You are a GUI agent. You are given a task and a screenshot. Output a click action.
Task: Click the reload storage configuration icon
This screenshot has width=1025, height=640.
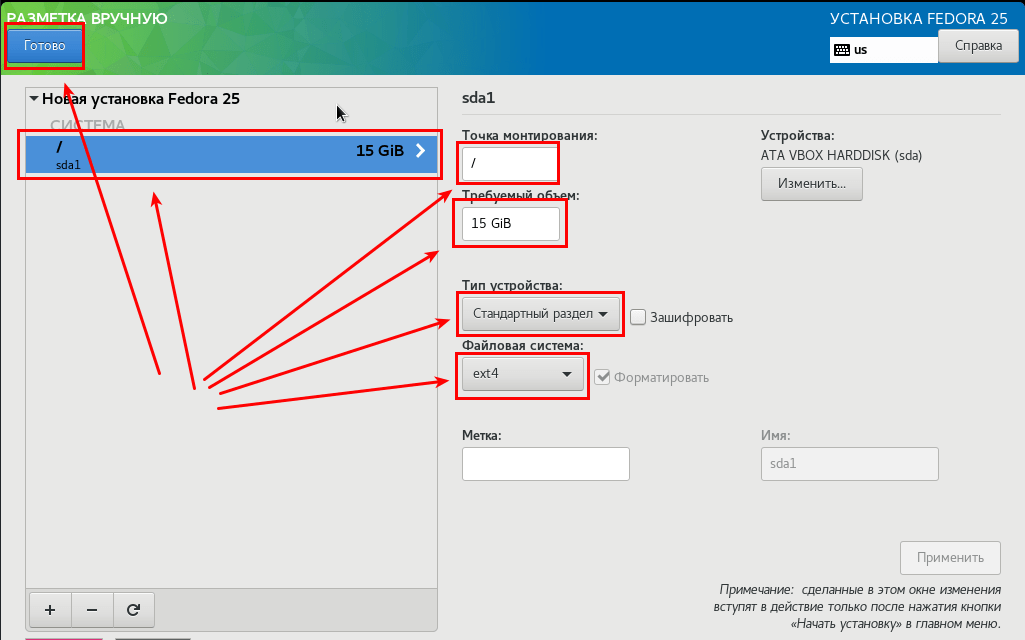click(133, 610)
